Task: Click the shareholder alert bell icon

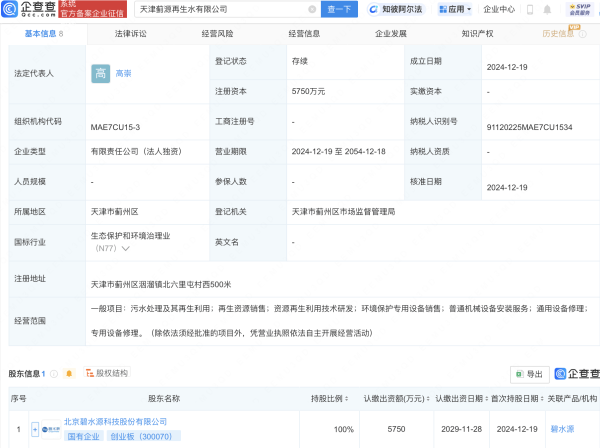Action: click(x=69, y=373)
